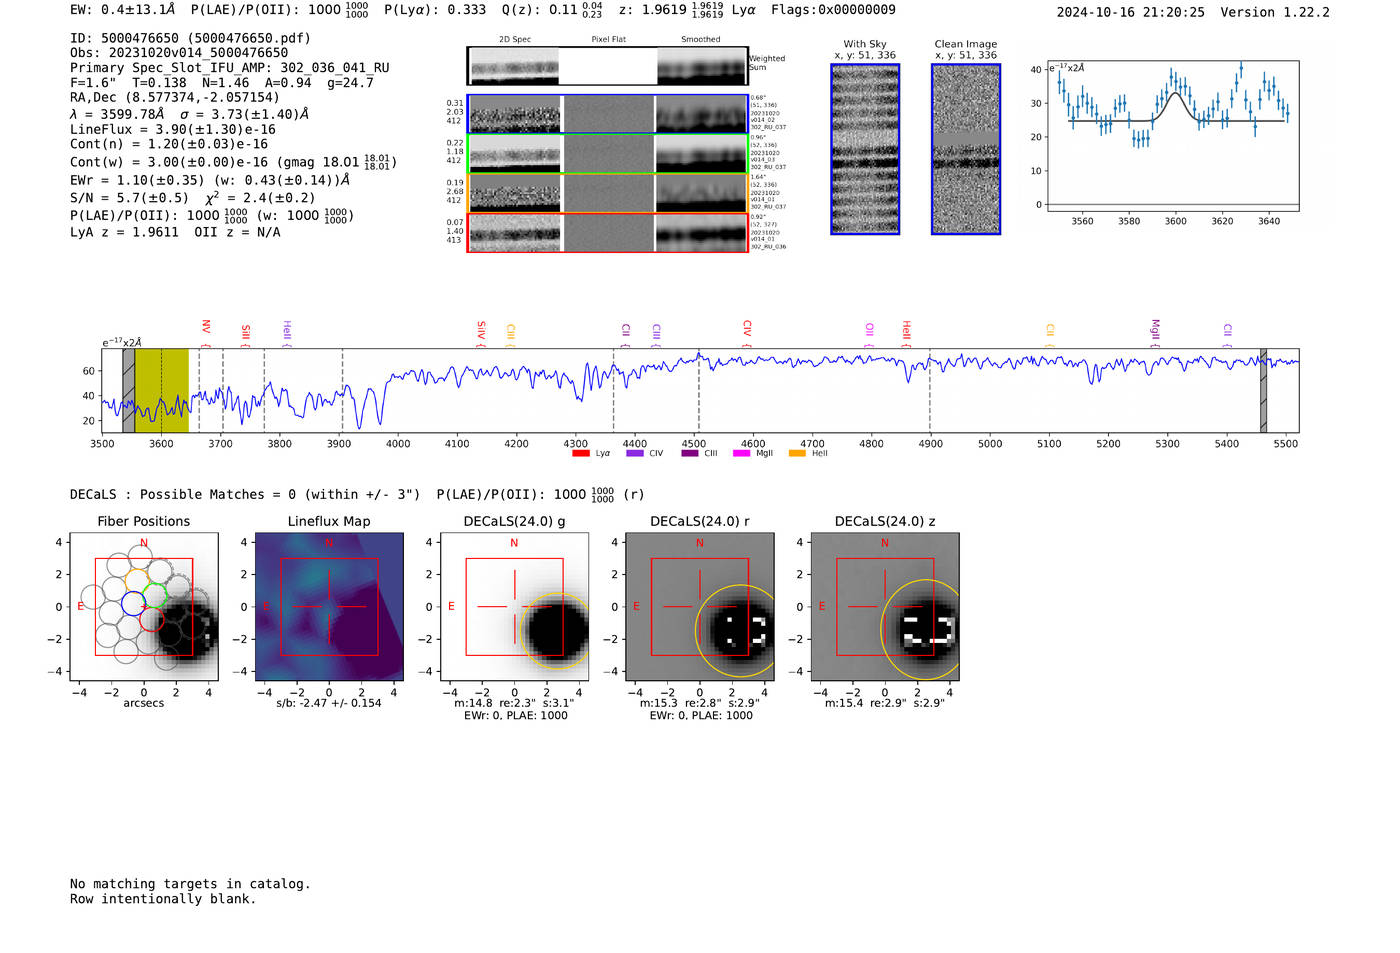This screenshot has height=953, width=1400.
Task: Click the 'Pixel Flat' column header
Action: (608, 39)
